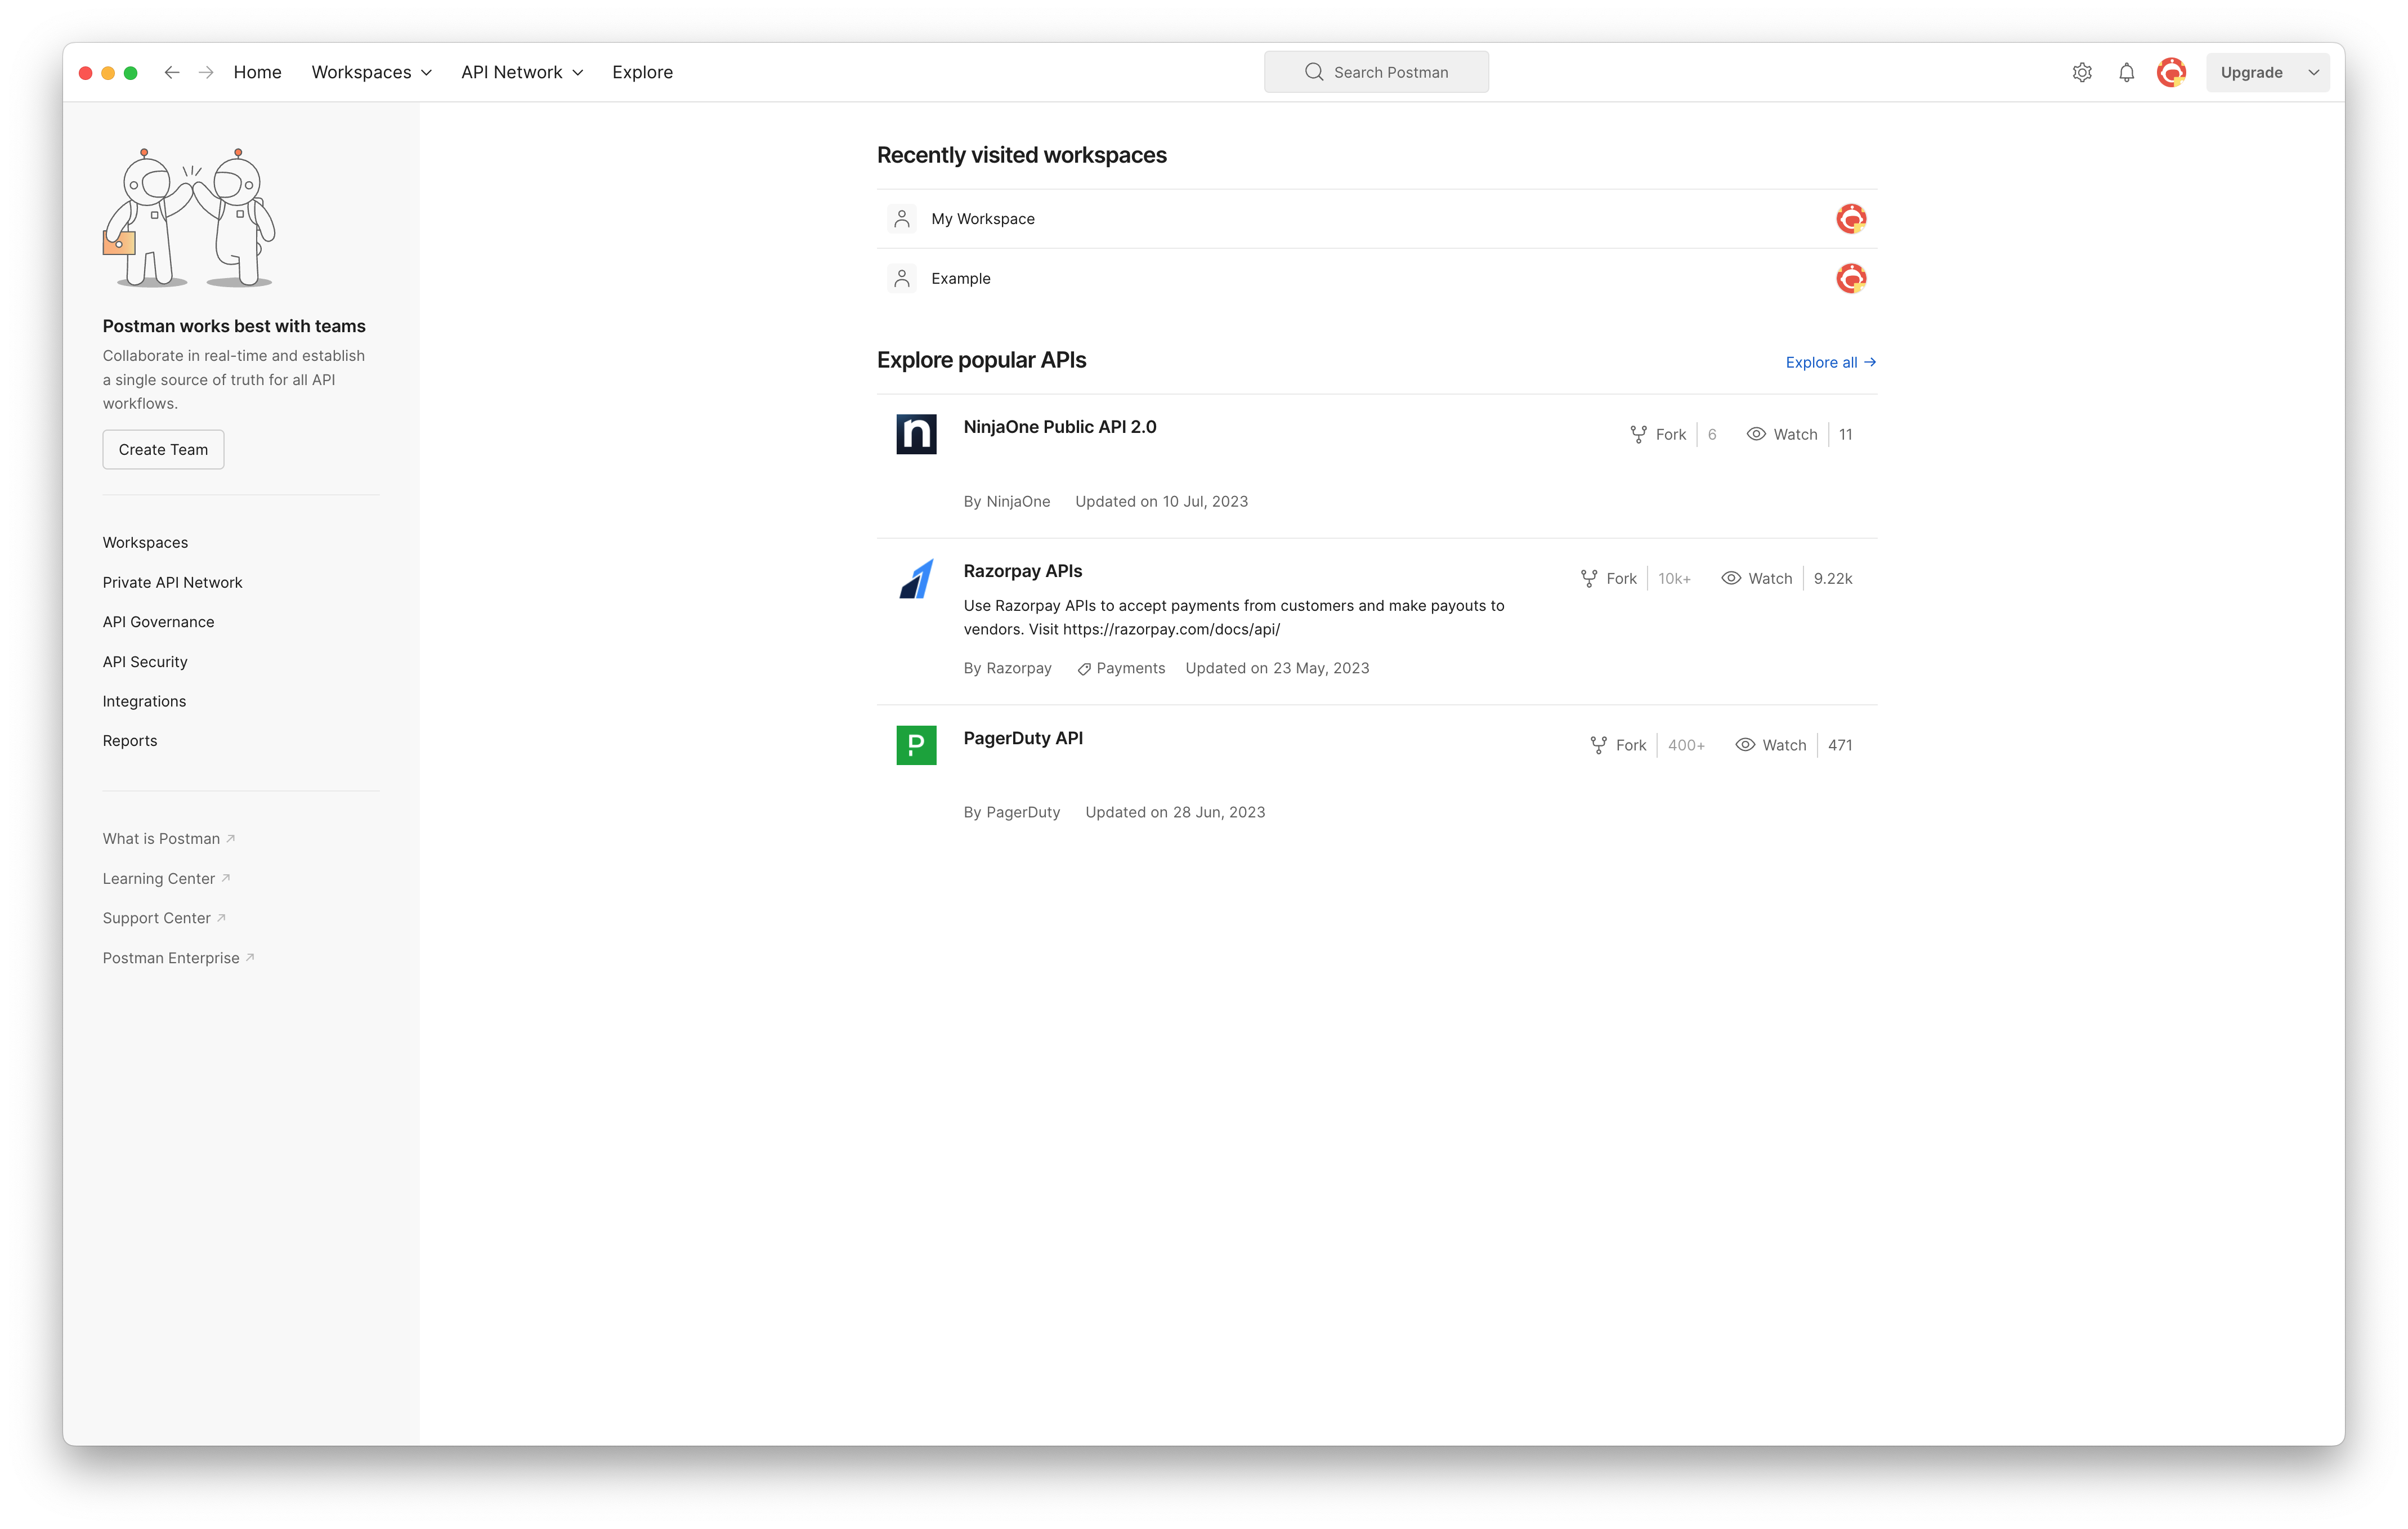
Task: Open the dropdown arrow beside Upgrade
Action: [x=2313, y=72]
